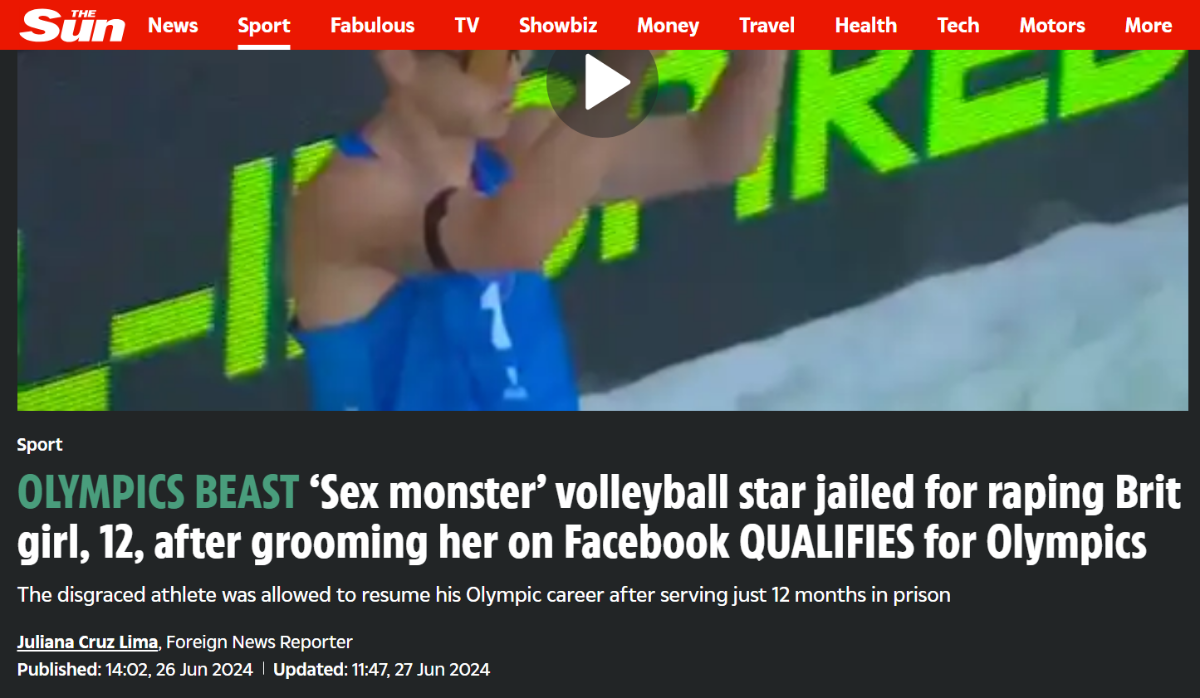Viewport: 1200px width, 698px height.
Task: Go to the Fabulous section
Action: (x=372, y=25)
